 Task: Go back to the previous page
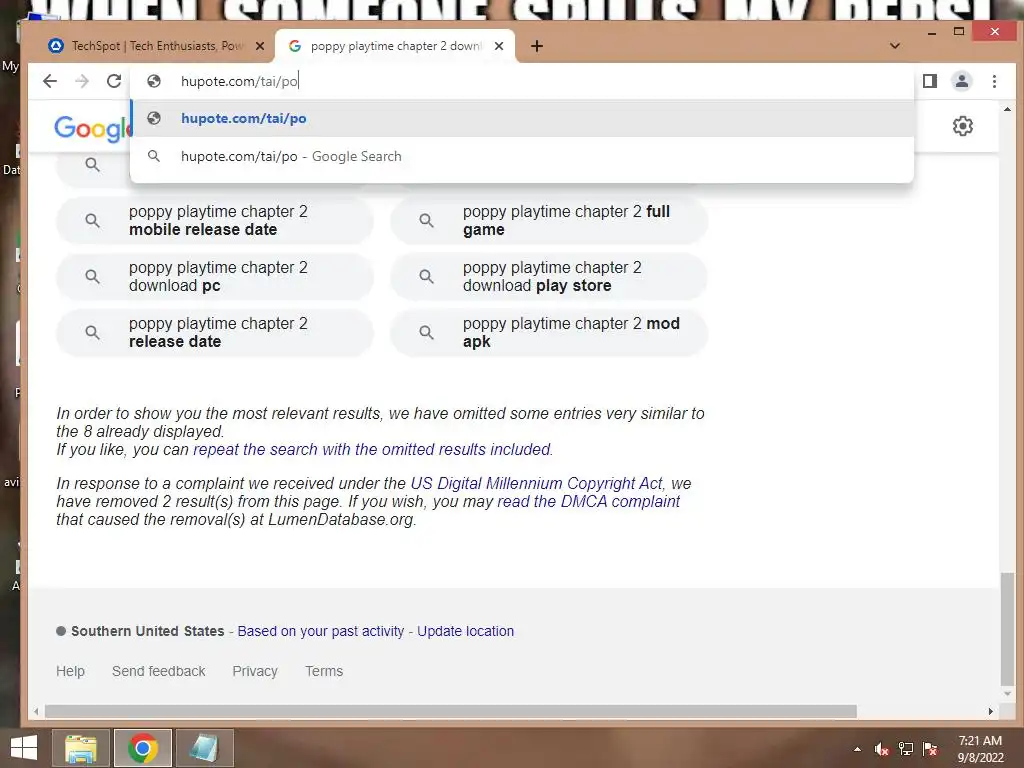(50, 81)
